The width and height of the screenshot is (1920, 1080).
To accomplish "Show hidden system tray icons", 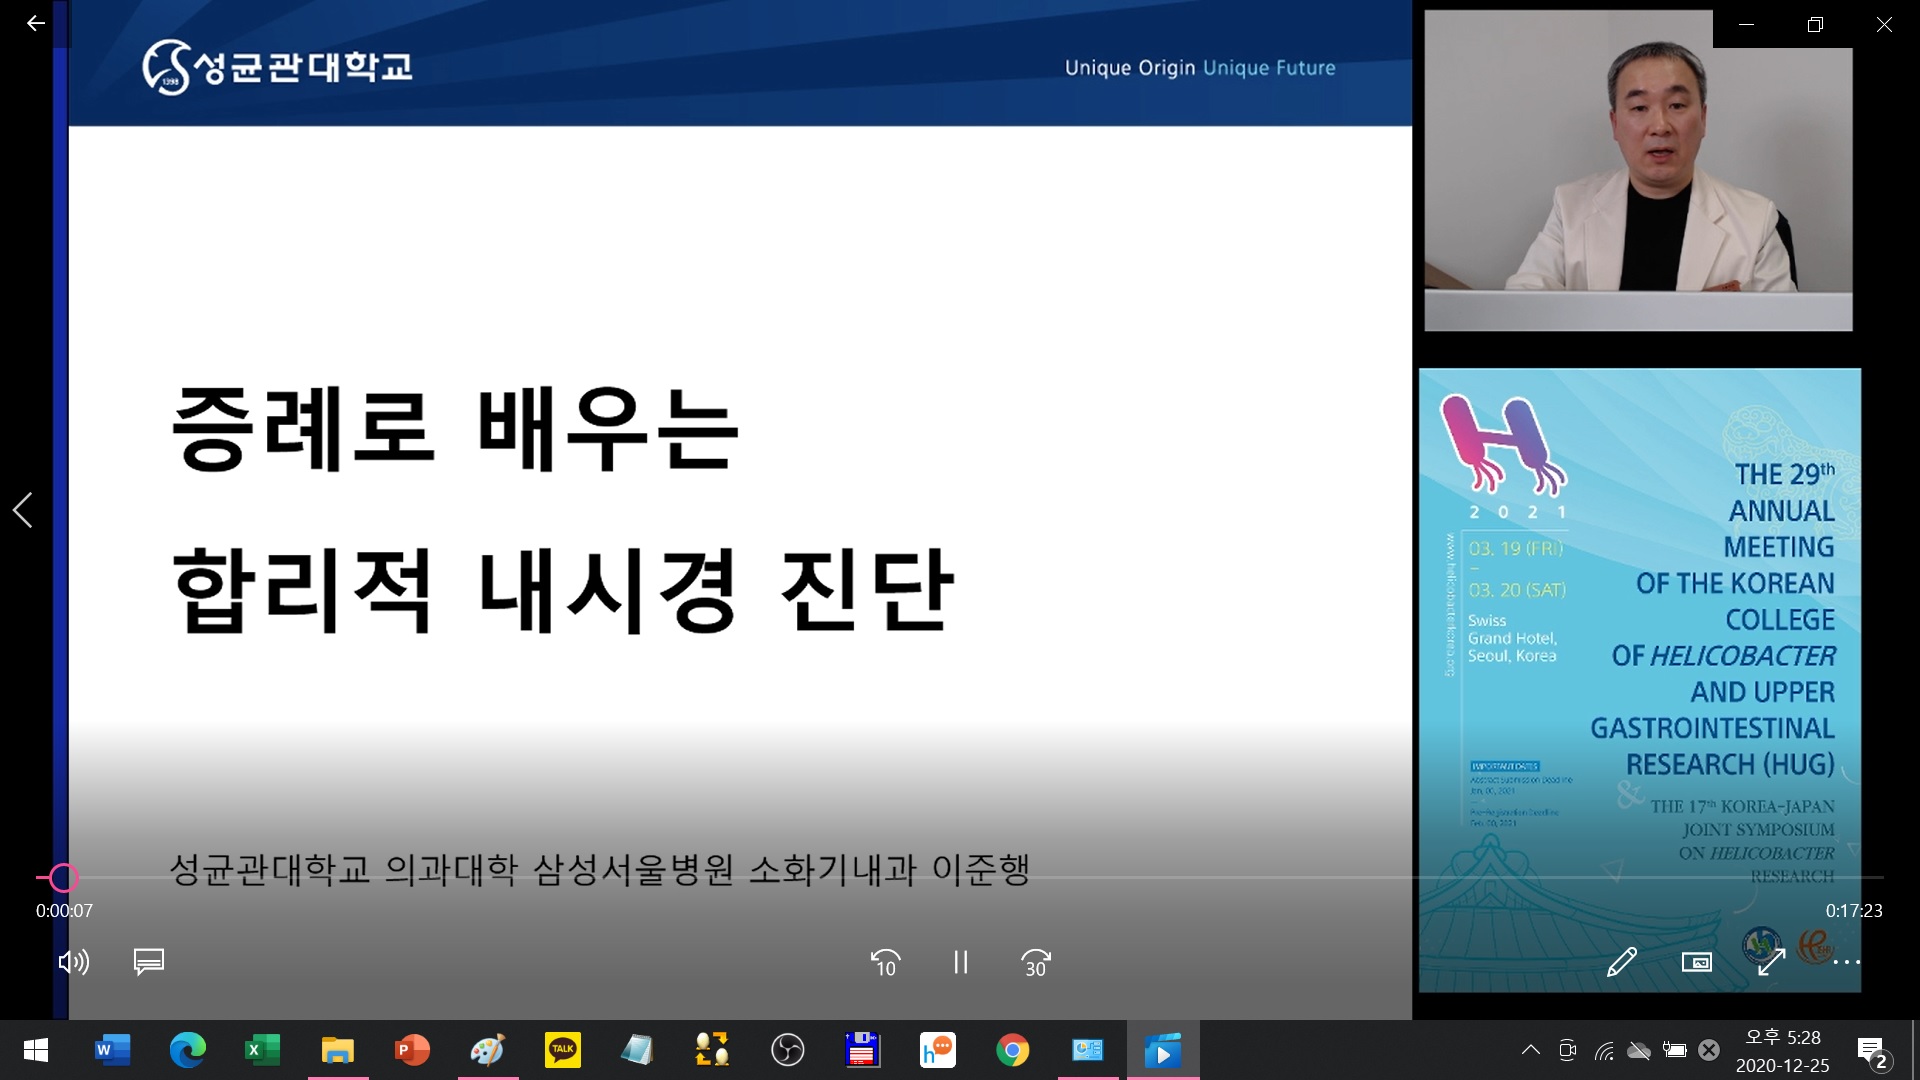I will (1530, 1050).
